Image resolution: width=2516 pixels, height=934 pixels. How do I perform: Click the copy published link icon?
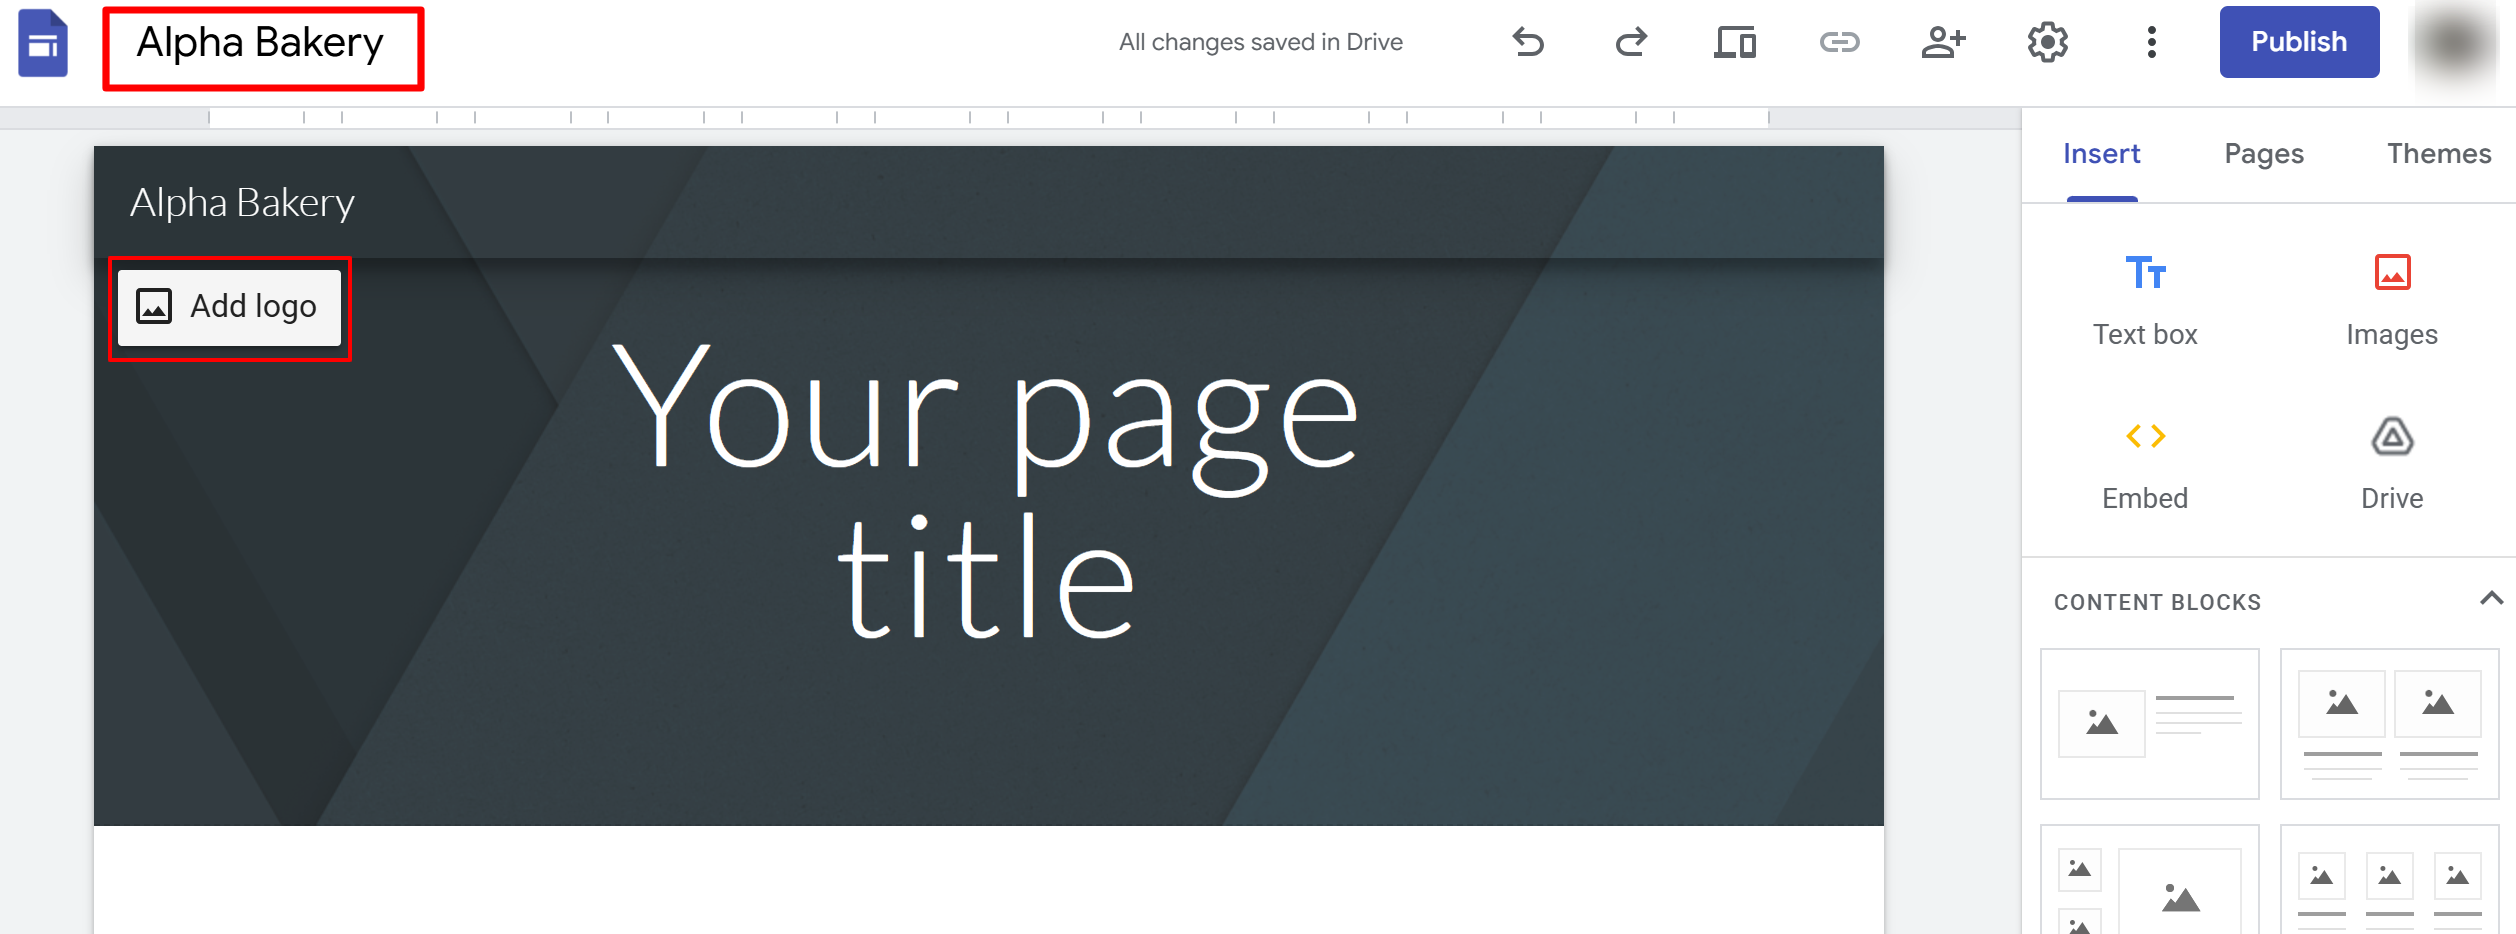coord(1839,42)
